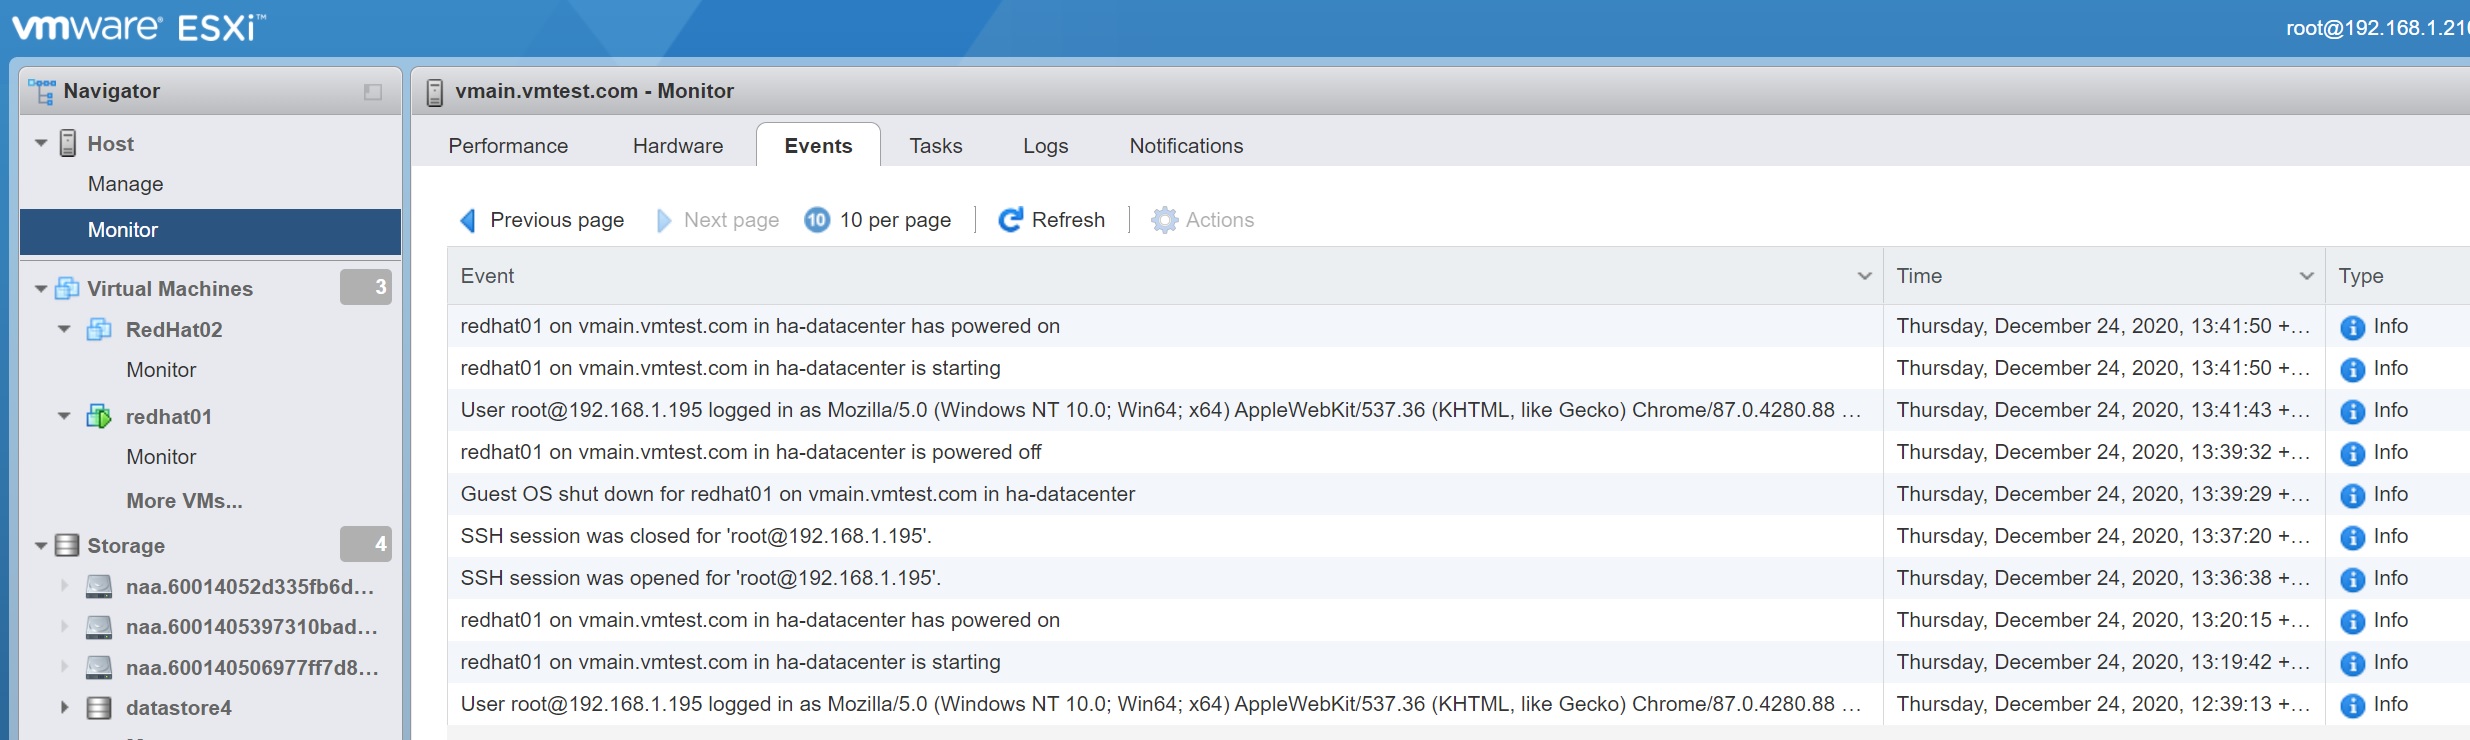Image resolution: width=2470 pixels, height=740 pixels.
Task: Click the redhat01 powered-on VM icon
Action: pyautogui.click(x=99, y=416)
